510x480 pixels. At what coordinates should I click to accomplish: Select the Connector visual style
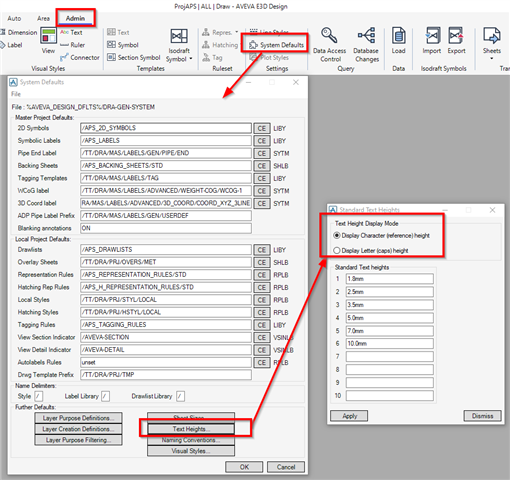tap(80, 57)
